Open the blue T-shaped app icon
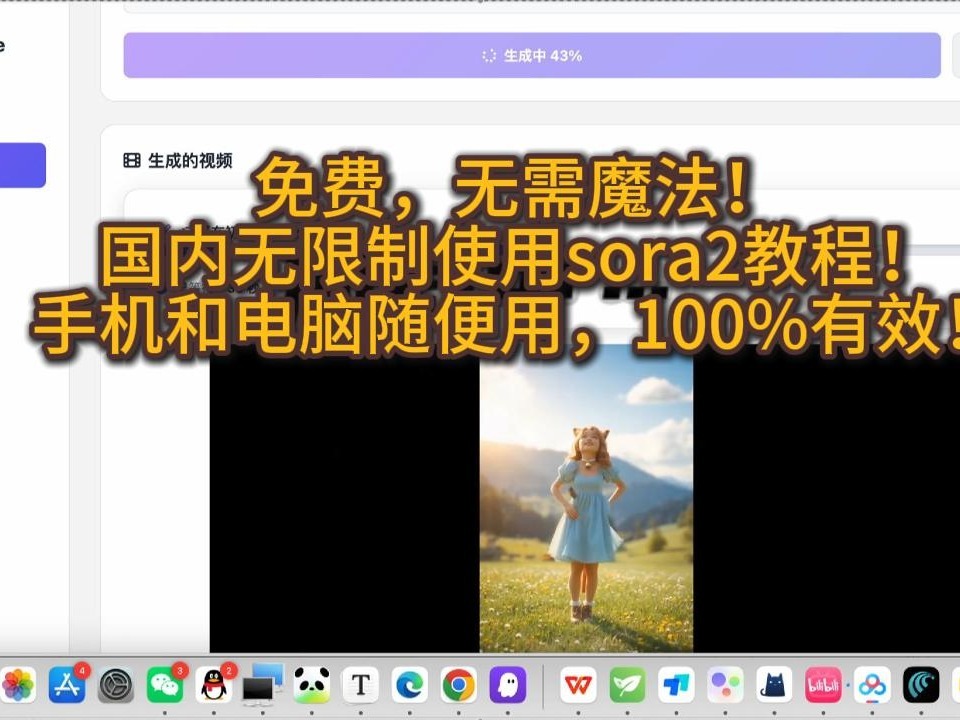 point(676,685)
